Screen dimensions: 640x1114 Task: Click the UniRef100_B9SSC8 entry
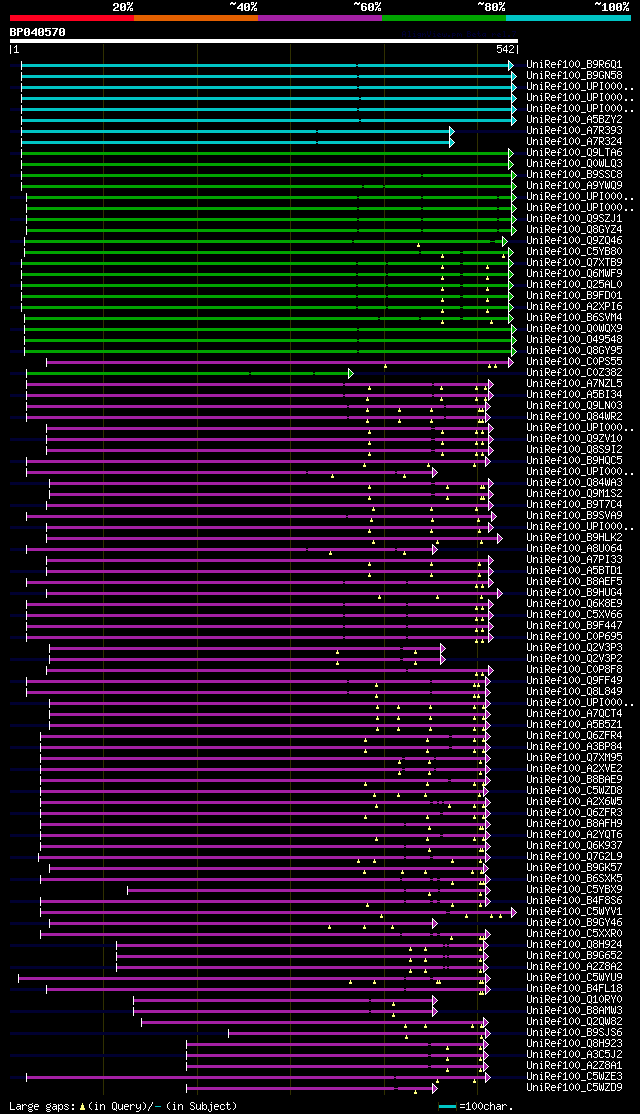[575, 174]
